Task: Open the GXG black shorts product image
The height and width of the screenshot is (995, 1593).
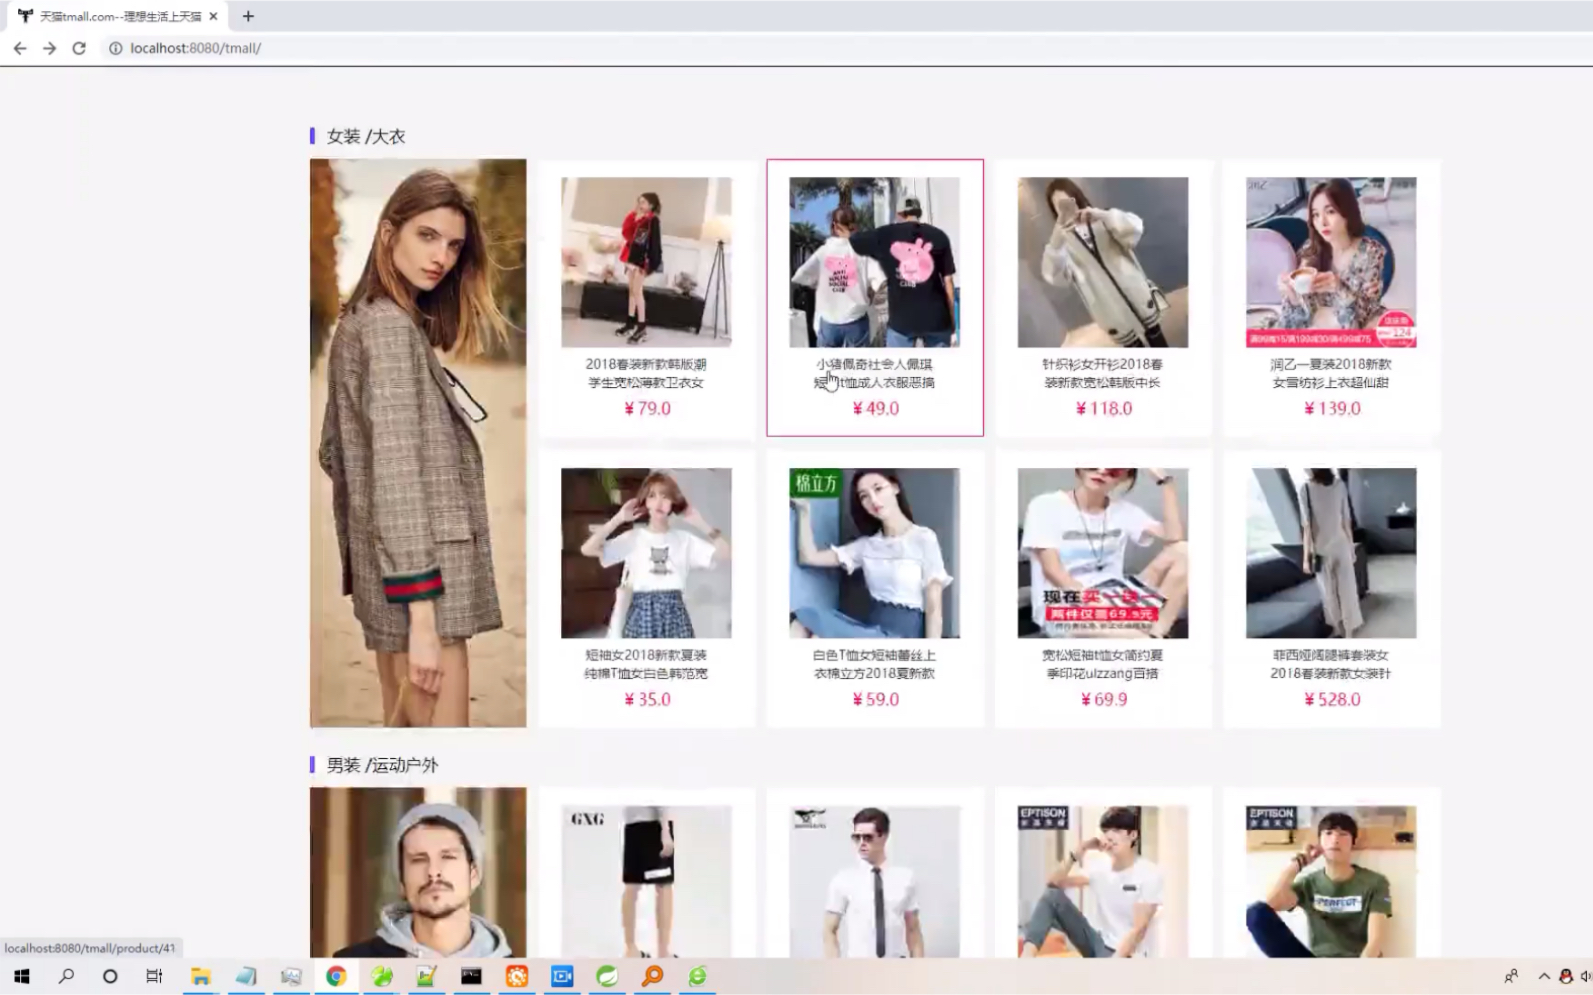Action: pyautogui.click(x=646, y=882)
